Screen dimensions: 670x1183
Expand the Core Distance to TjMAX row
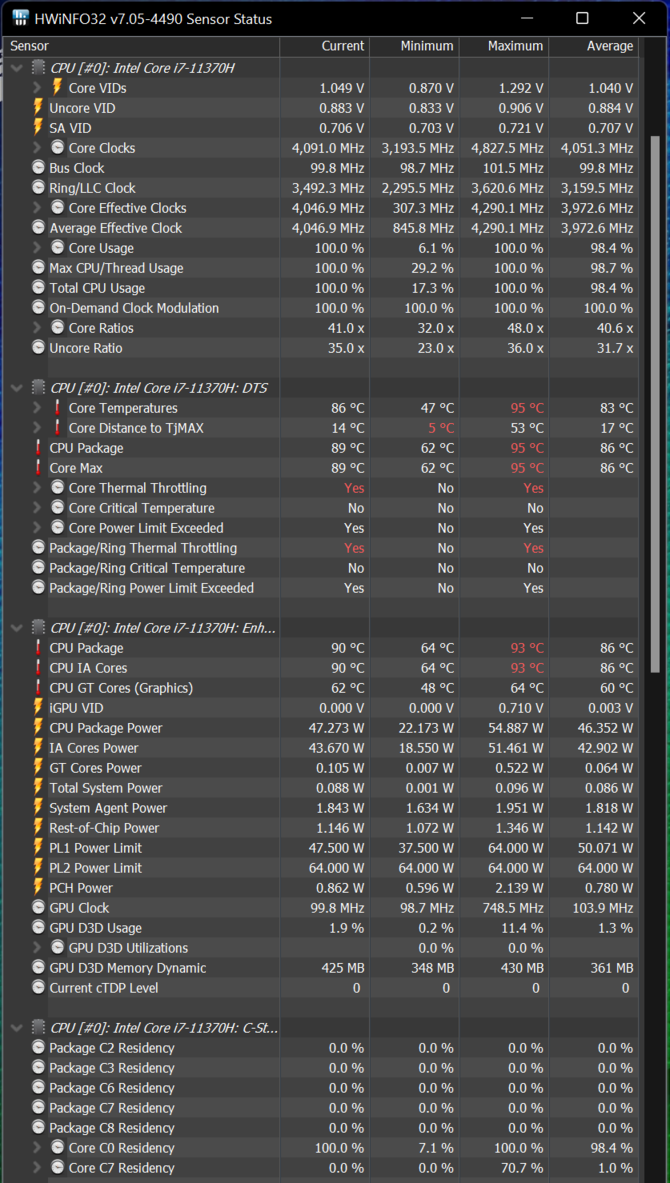pos(37,428)
